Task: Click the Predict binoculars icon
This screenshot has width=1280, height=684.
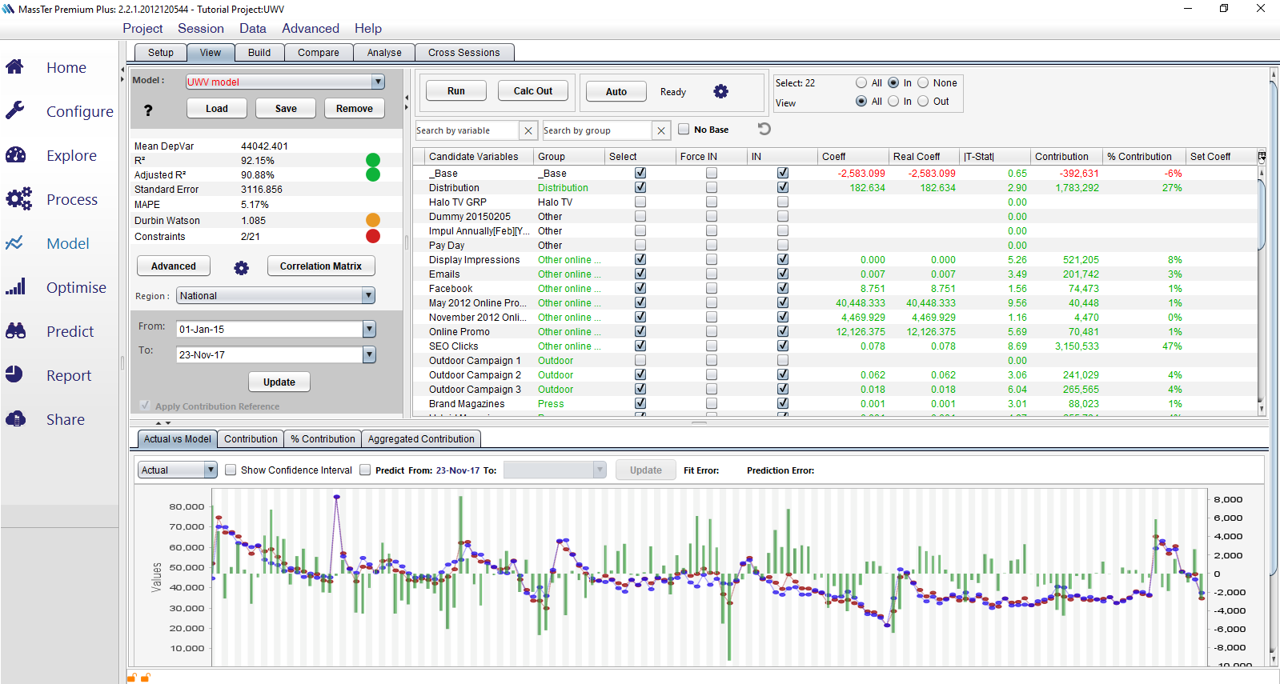Action: coord(16,331)
